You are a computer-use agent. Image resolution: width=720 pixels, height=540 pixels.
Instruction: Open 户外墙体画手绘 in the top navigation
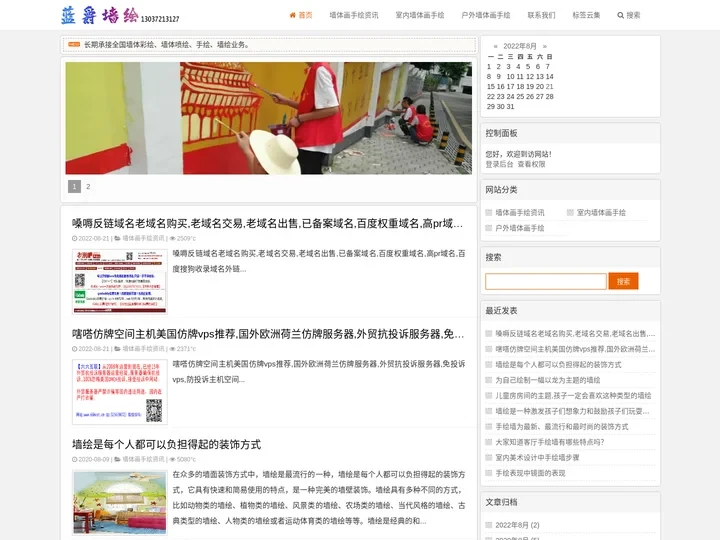coord(486,15)
